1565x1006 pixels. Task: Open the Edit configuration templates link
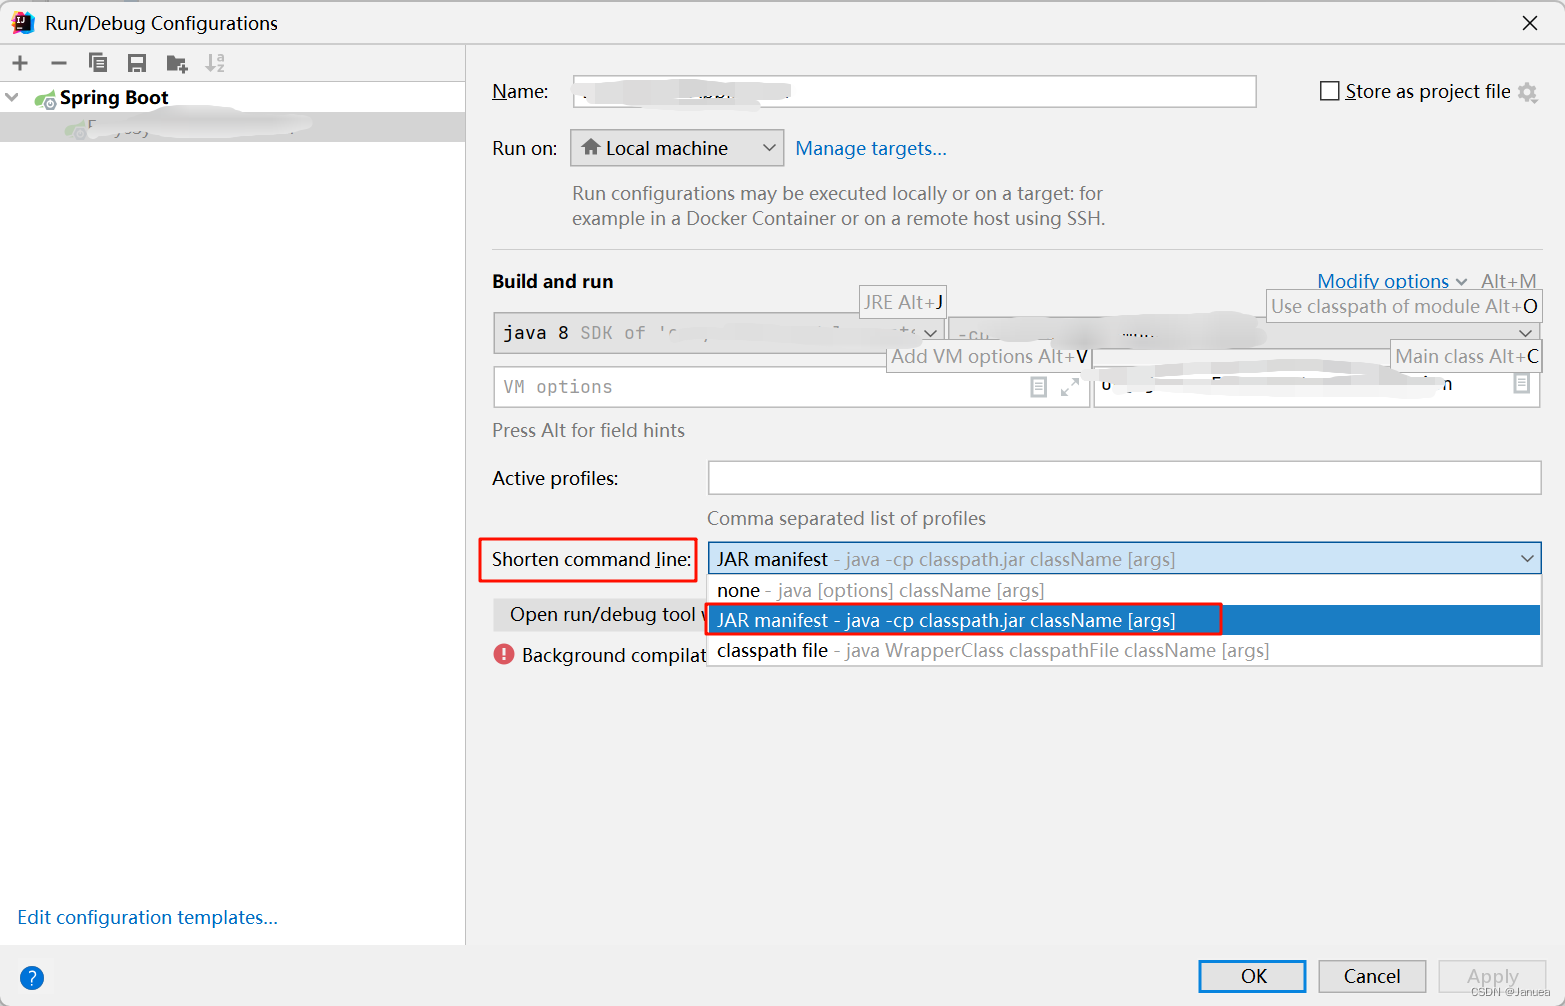(x=147, y=917)
